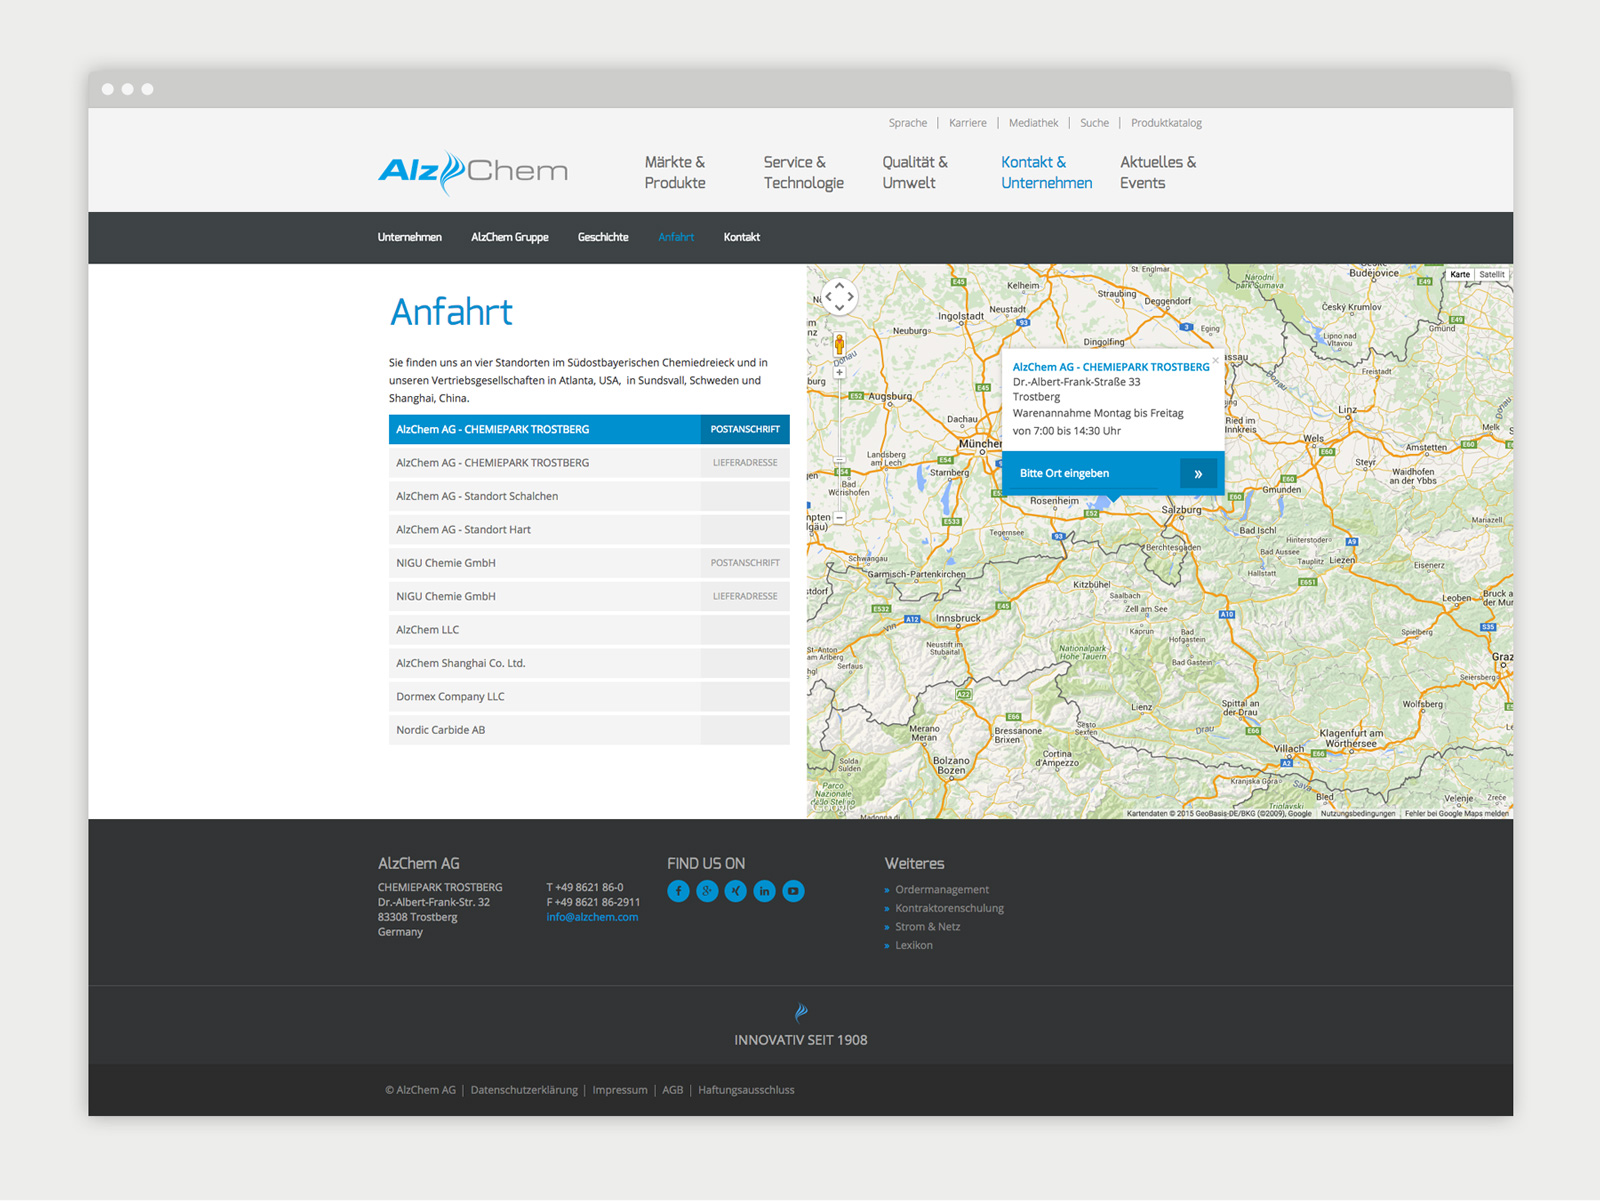Image resolution: width=1600 pixels, height=1201 pixels.
Task: Go to Geschichte submenu item
Action: pyautogui.click(x=603, y=237)
